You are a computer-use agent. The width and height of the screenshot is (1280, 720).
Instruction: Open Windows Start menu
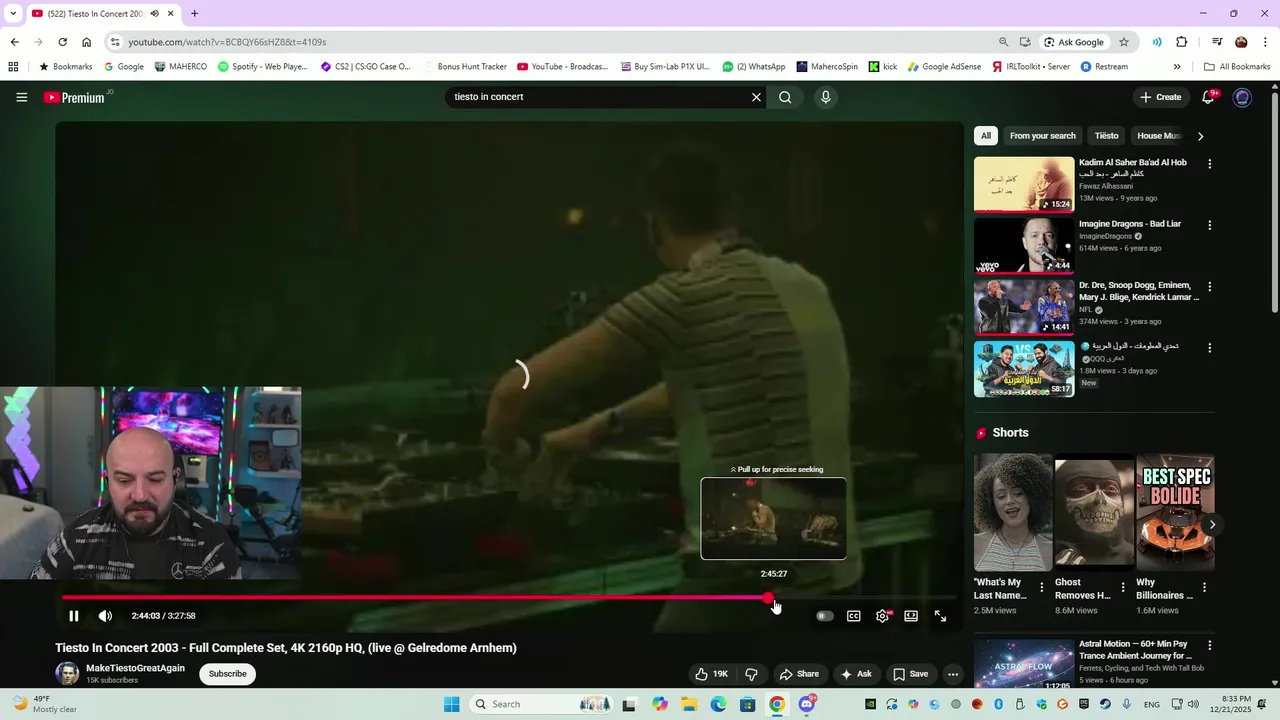coord(451,704)
